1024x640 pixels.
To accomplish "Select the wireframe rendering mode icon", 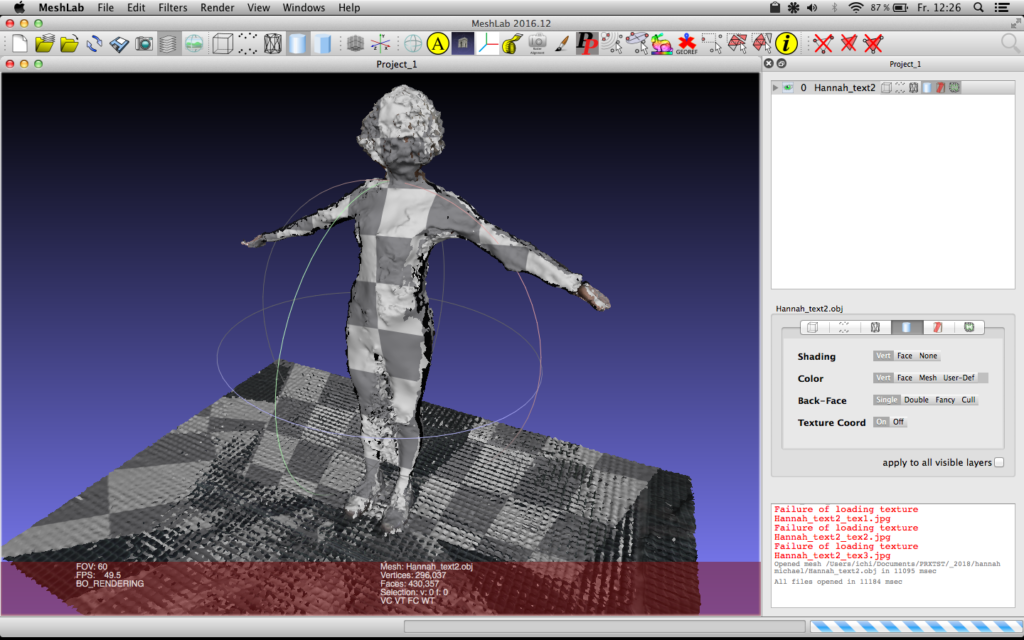I will (272, 43).
